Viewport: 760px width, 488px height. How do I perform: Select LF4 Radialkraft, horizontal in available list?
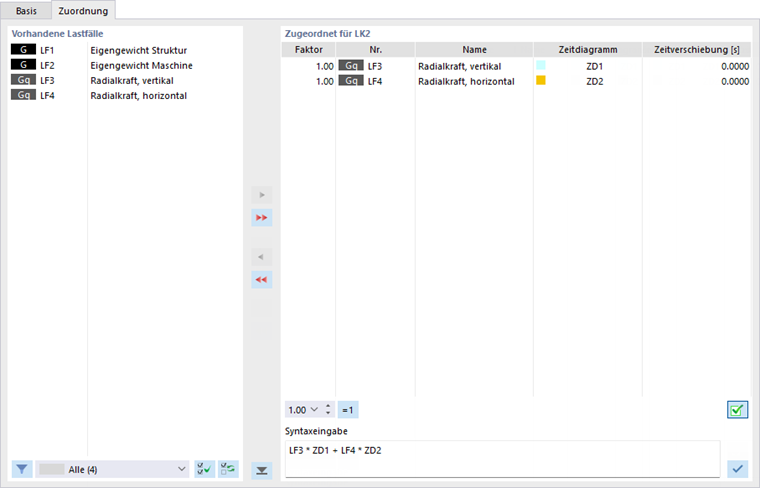(x=125, y=95)
